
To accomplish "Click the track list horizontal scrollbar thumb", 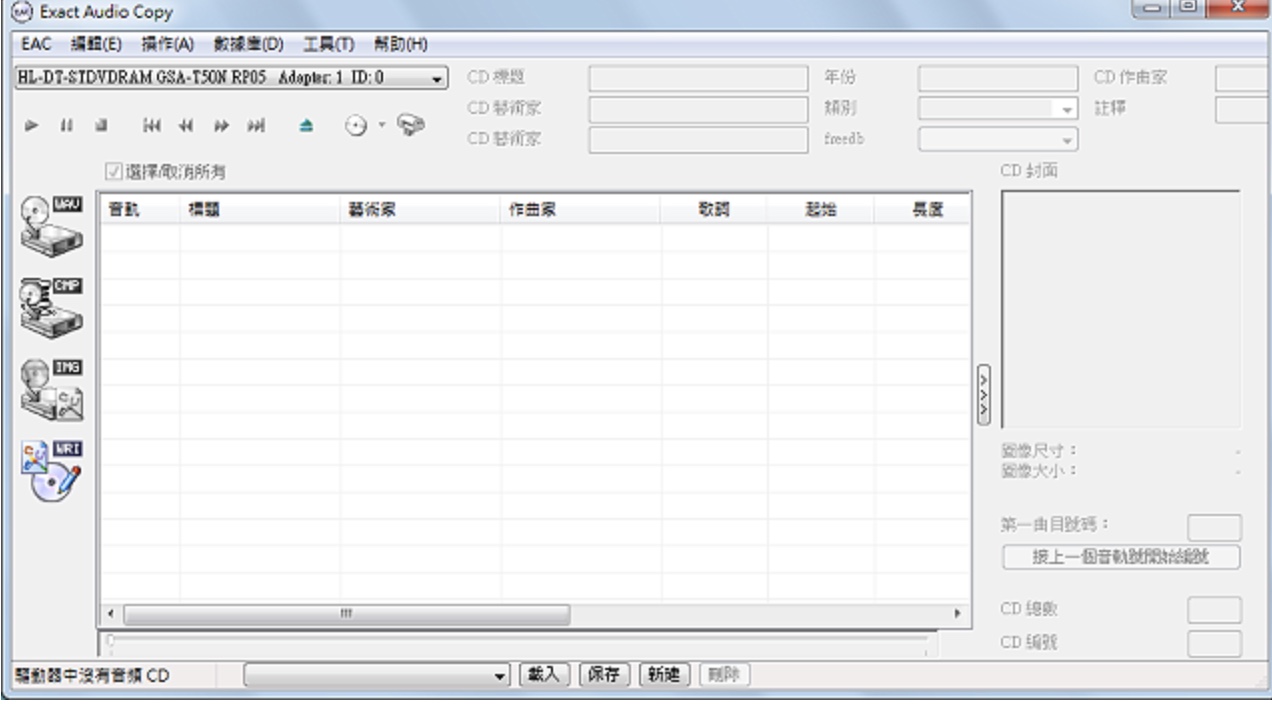I will click(x=347, y=613).
